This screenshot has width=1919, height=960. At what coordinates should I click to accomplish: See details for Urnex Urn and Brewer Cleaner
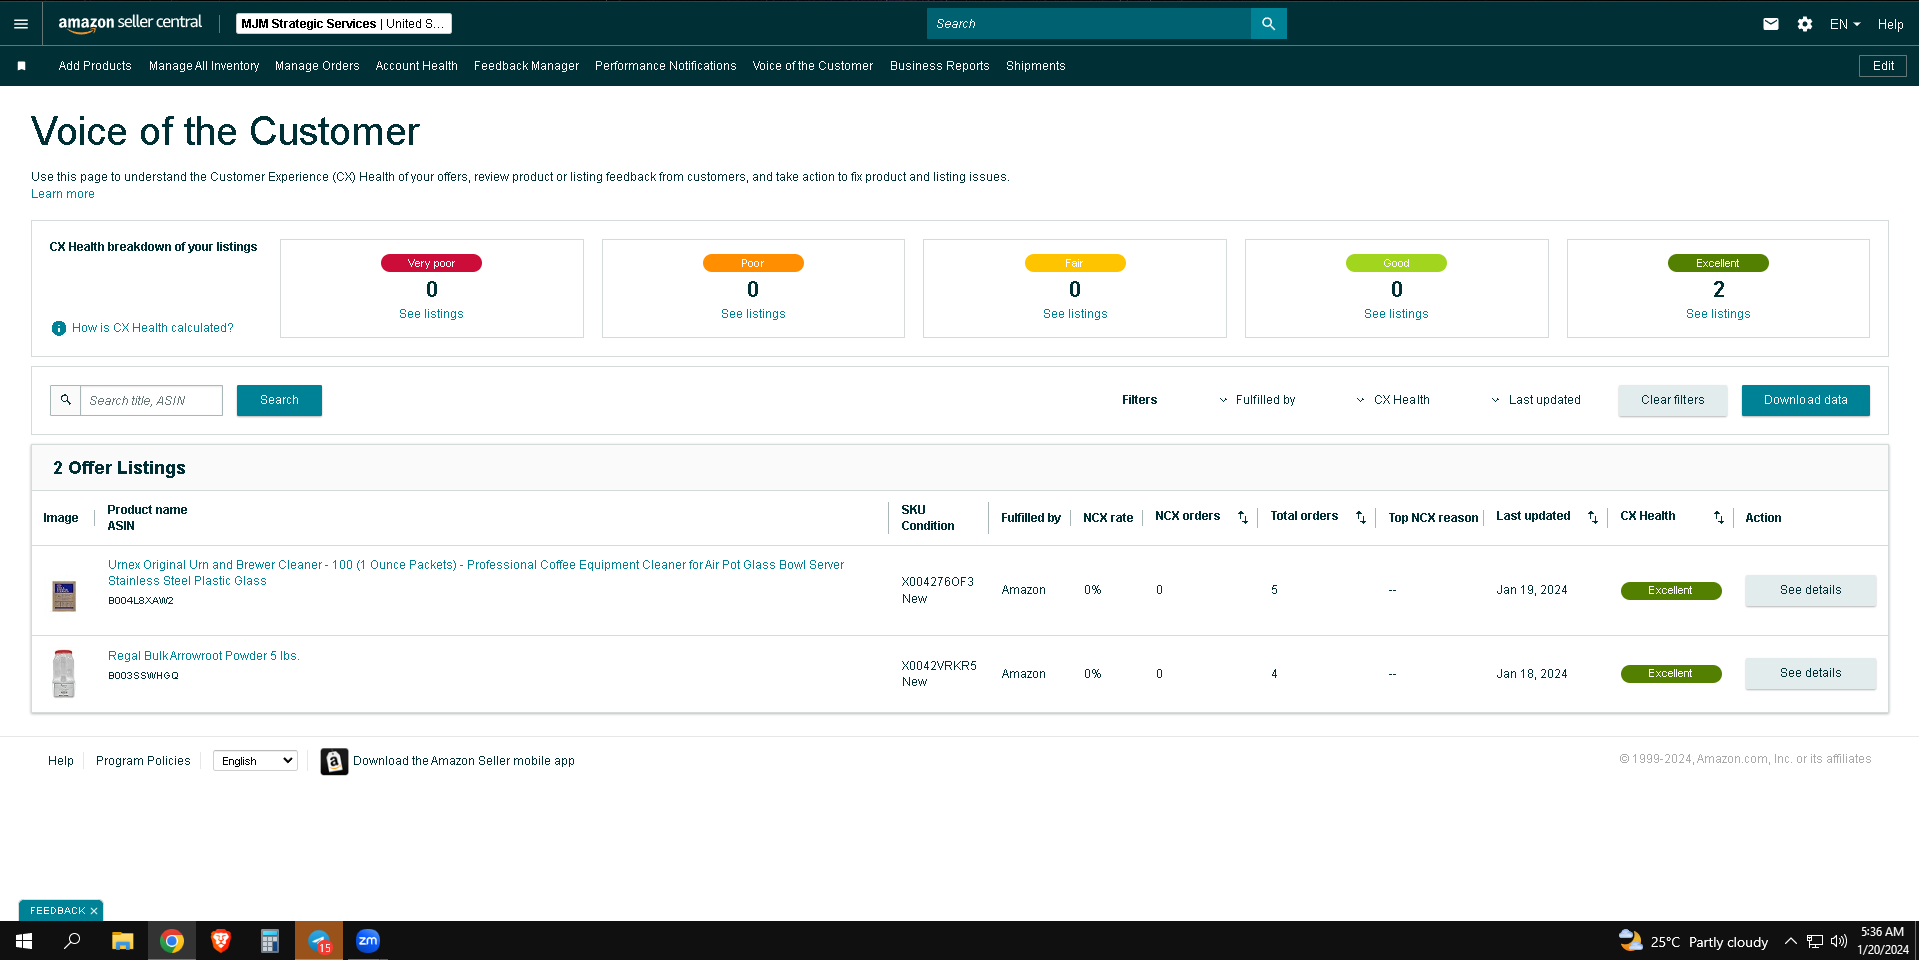coord(1811,590)
